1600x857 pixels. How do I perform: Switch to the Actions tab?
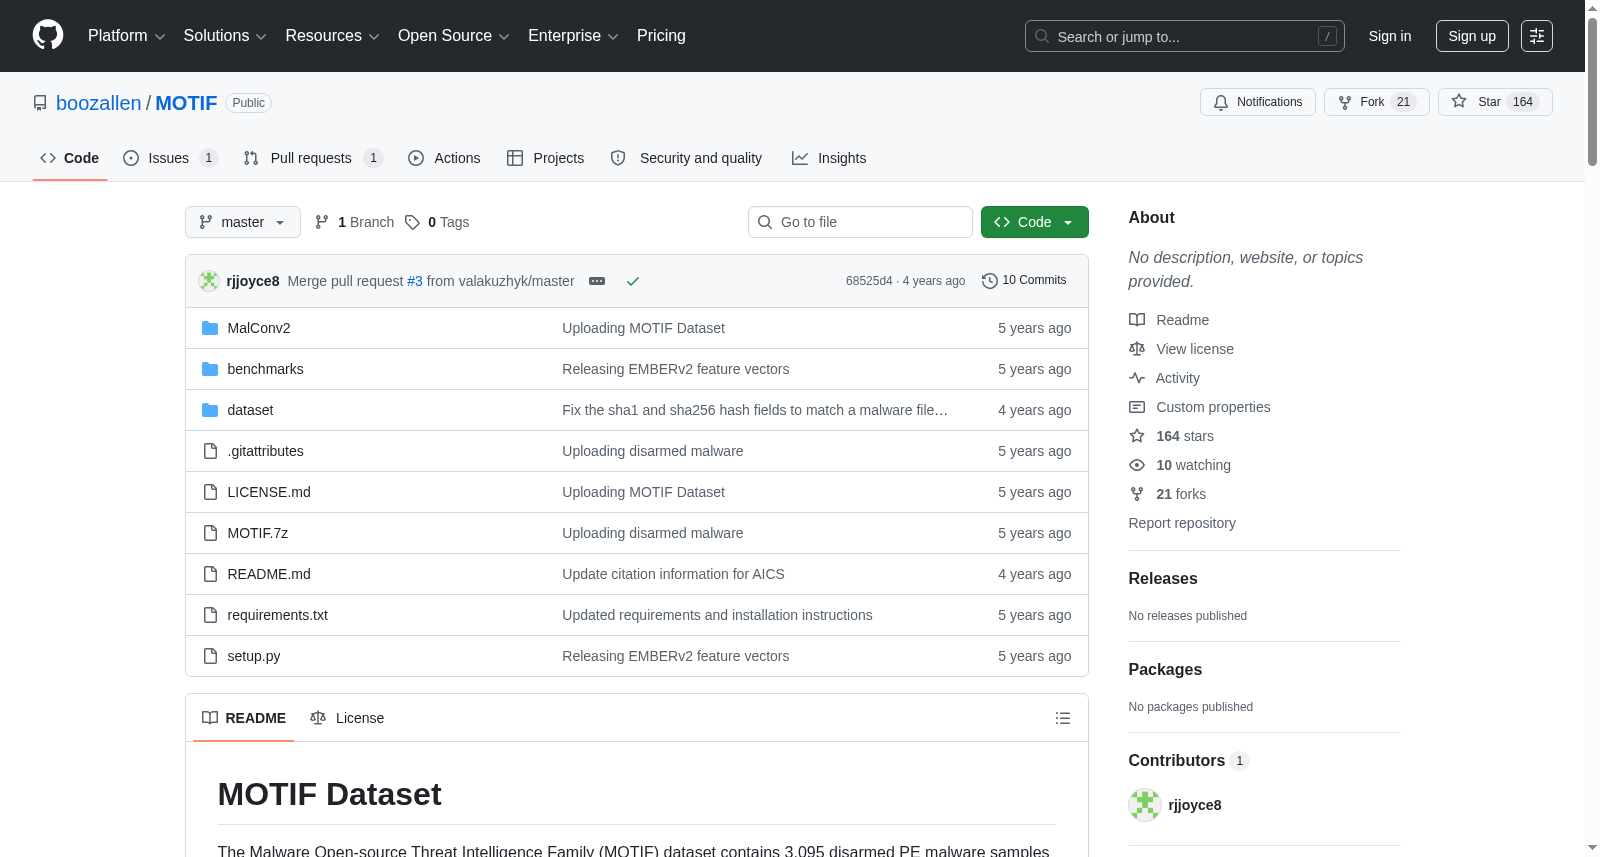pyautogui.click(x=444, y=158)
